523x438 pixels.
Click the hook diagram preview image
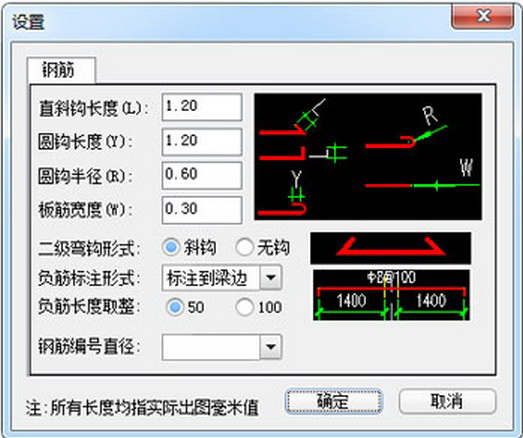point(368,156)
